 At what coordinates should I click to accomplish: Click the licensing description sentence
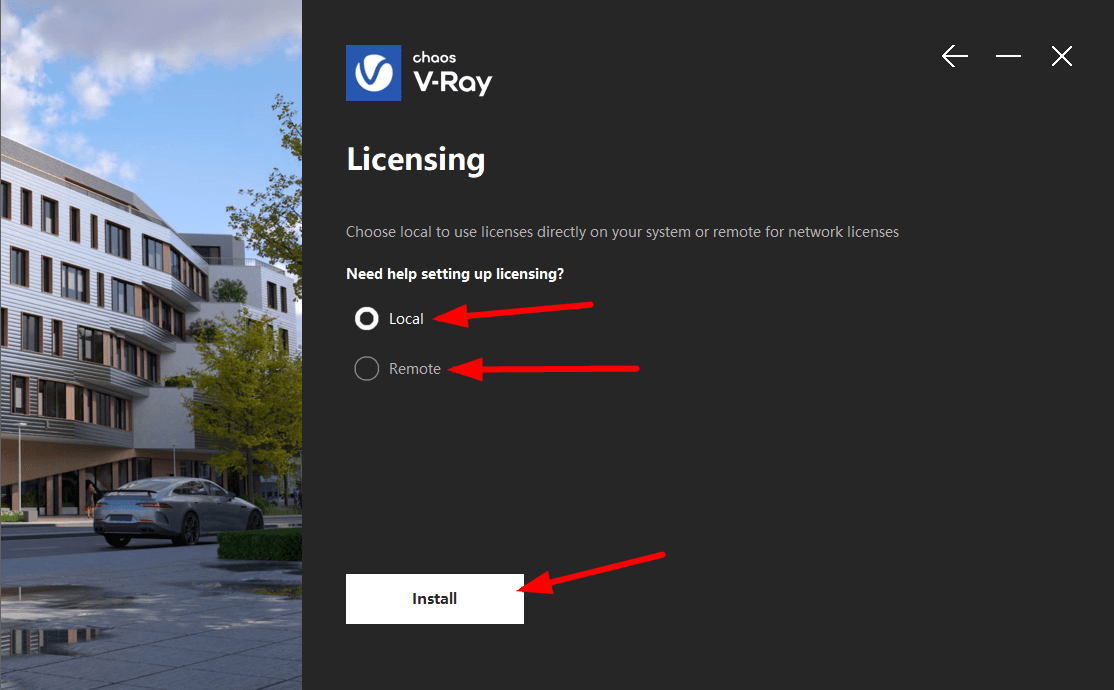point(622,232)
